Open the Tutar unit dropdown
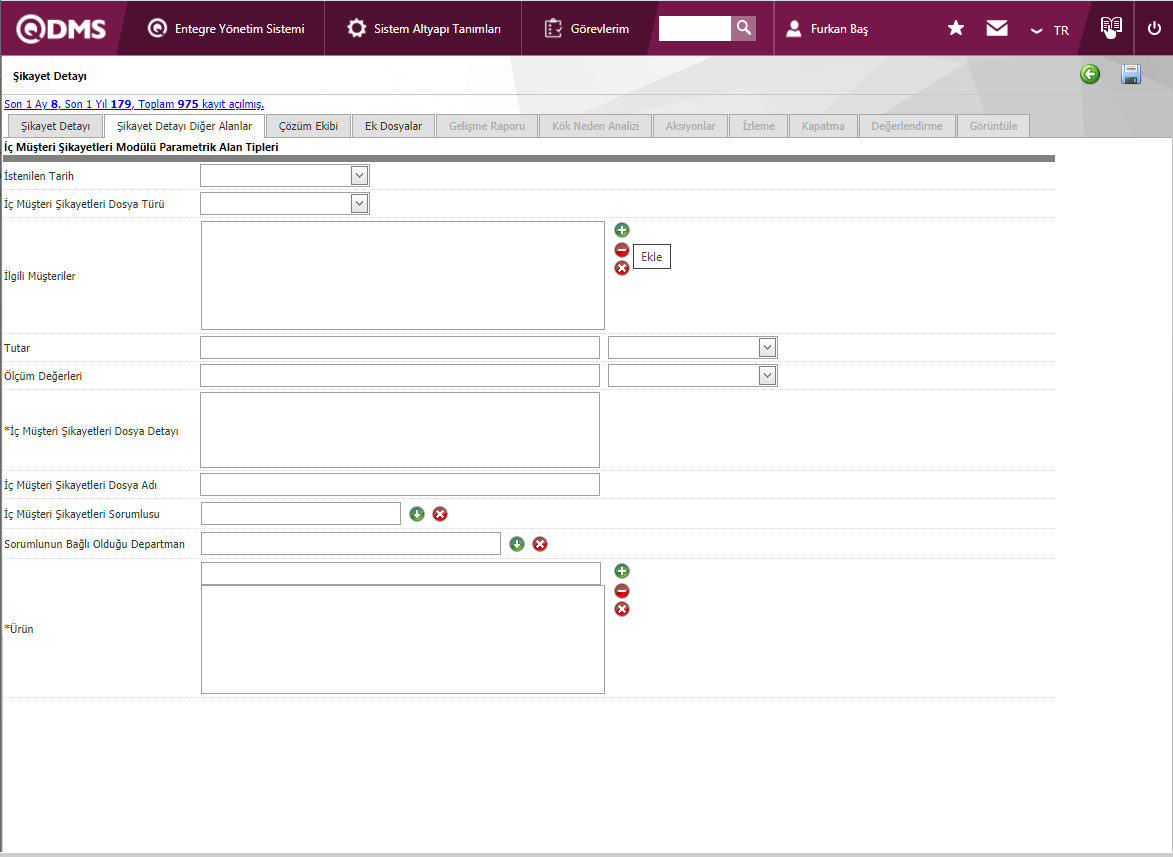The image size is (1173, 857). point(767,347)
